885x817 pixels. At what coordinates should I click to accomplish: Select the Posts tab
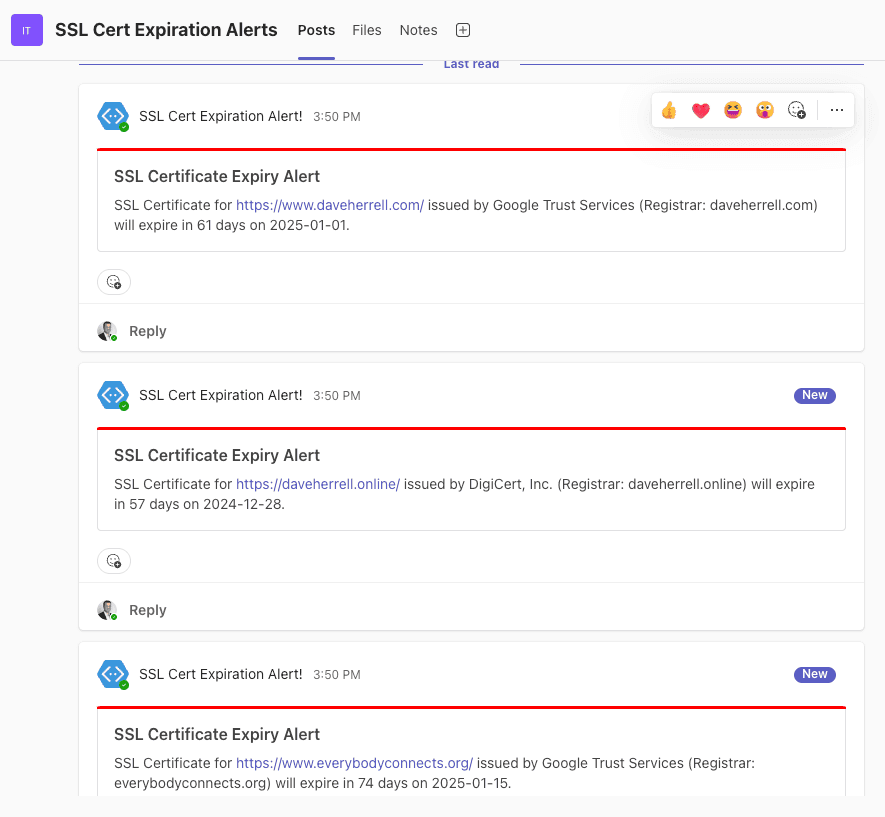(x=317, y=30)
